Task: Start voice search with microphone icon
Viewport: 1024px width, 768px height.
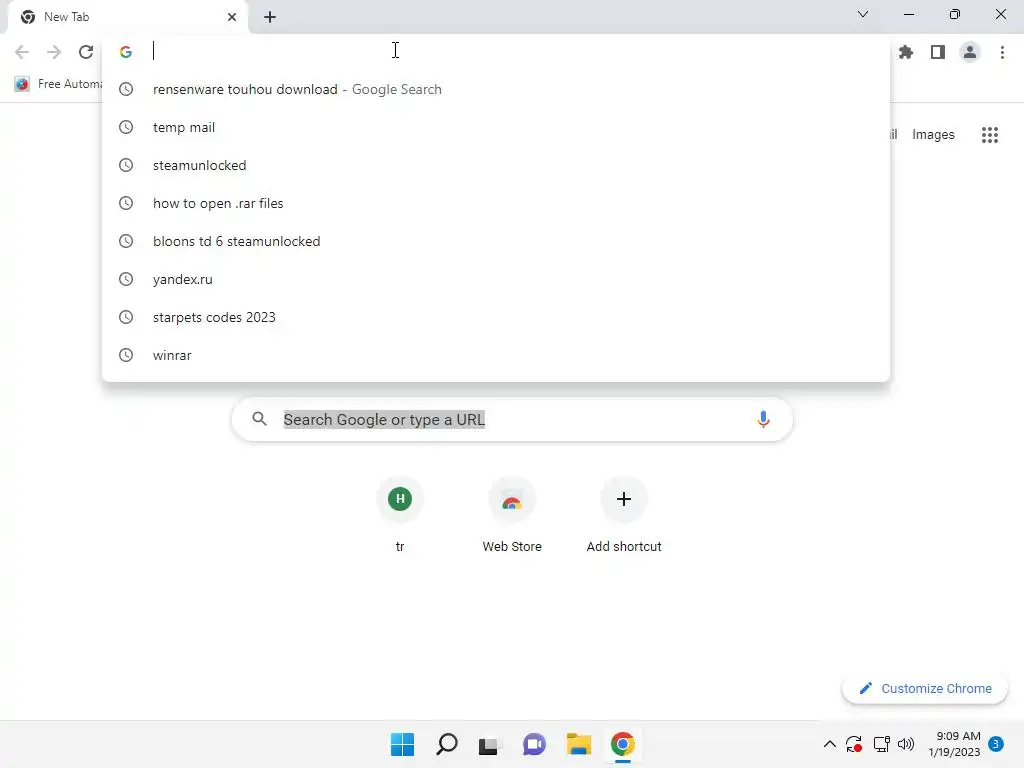Action: [763, 419]
